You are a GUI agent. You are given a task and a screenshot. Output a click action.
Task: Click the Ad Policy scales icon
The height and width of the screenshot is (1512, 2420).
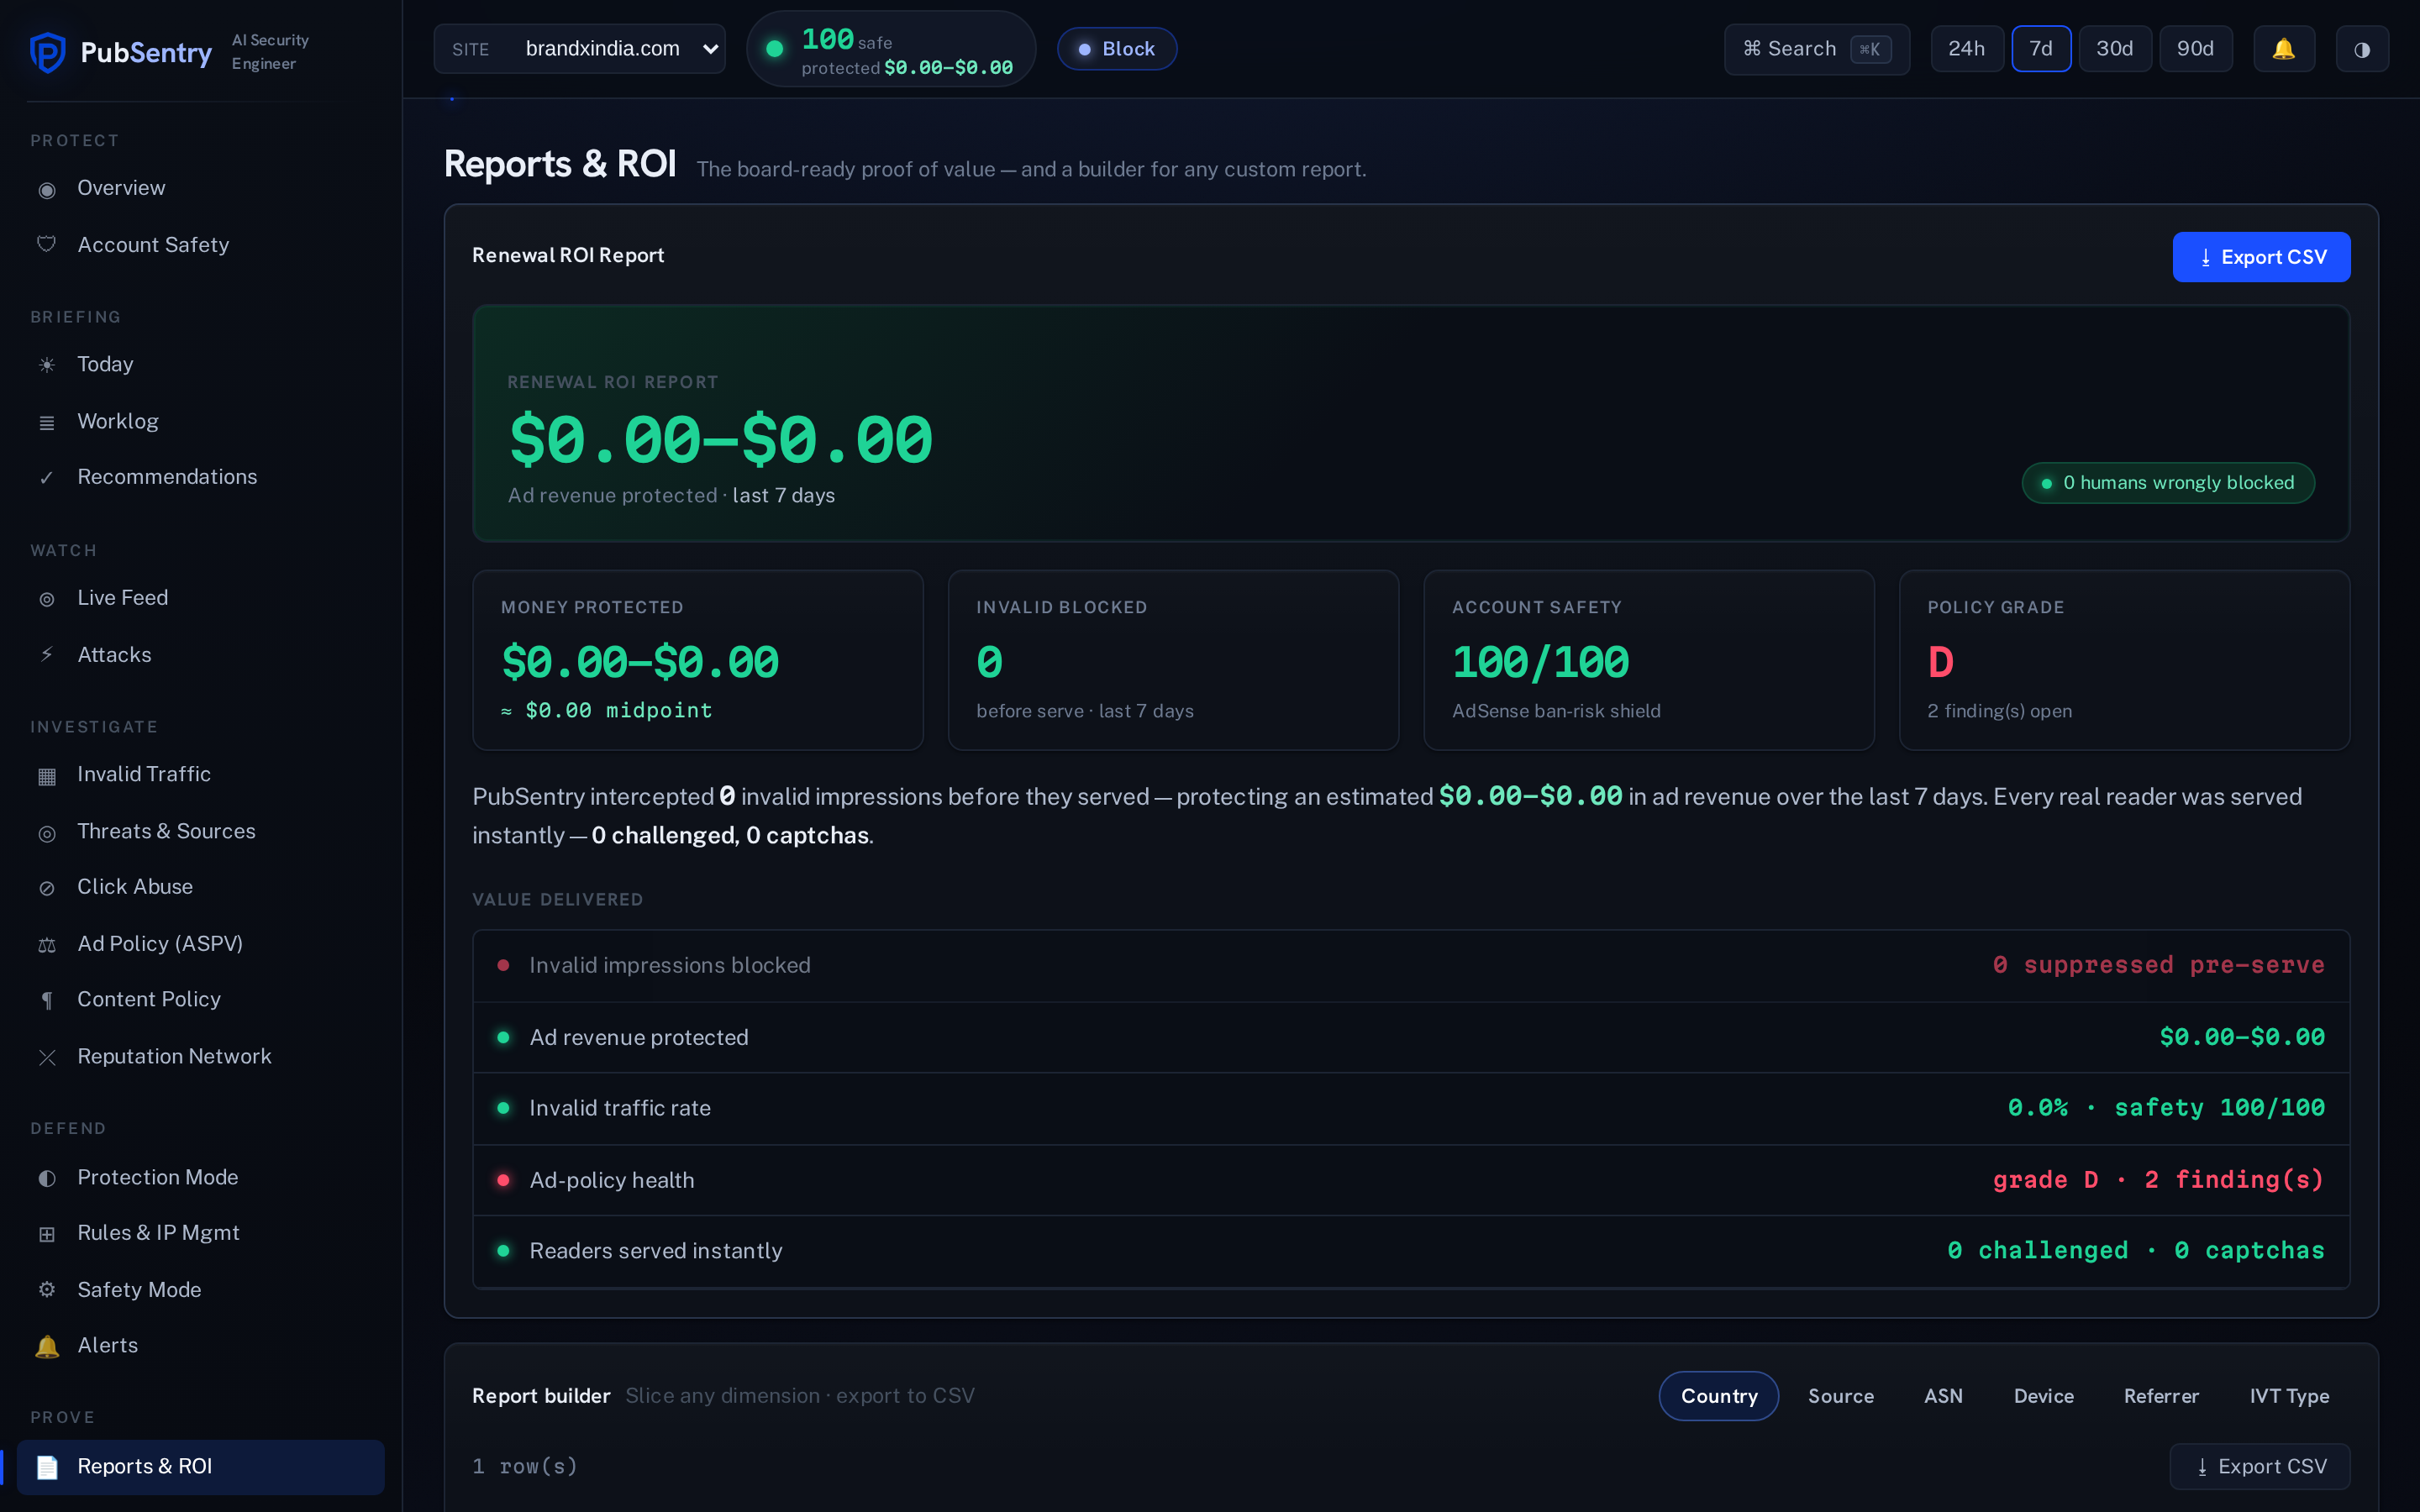47,945
